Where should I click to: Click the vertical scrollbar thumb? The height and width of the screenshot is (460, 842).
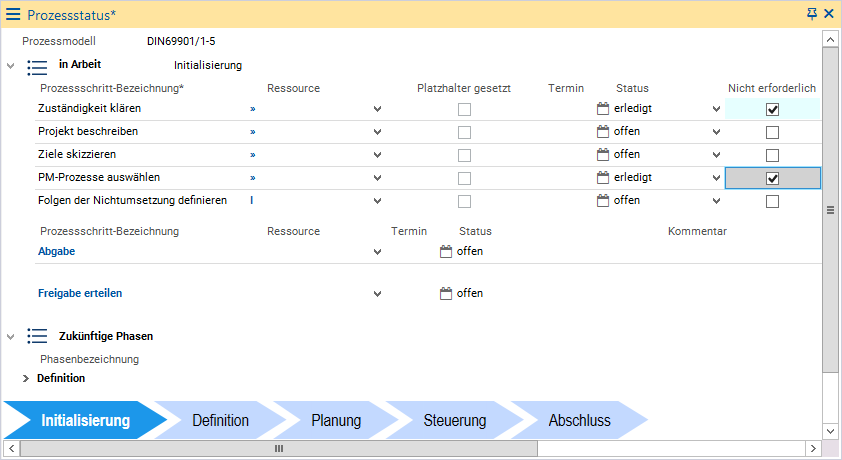(830, 209)
